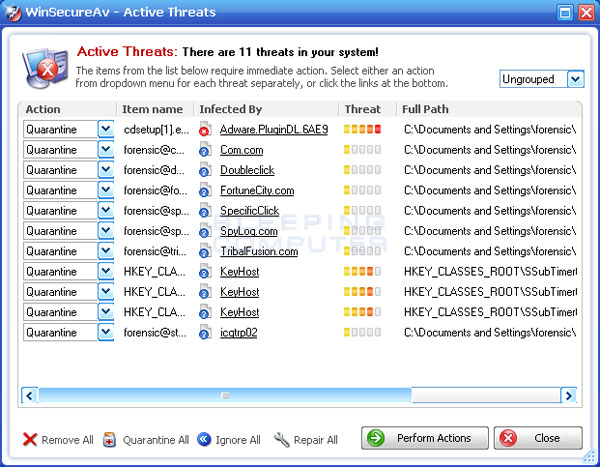Sort by the Item name column header
This screenshot has height=467, width=600.
pyautogui.click(x=155, y=109)
